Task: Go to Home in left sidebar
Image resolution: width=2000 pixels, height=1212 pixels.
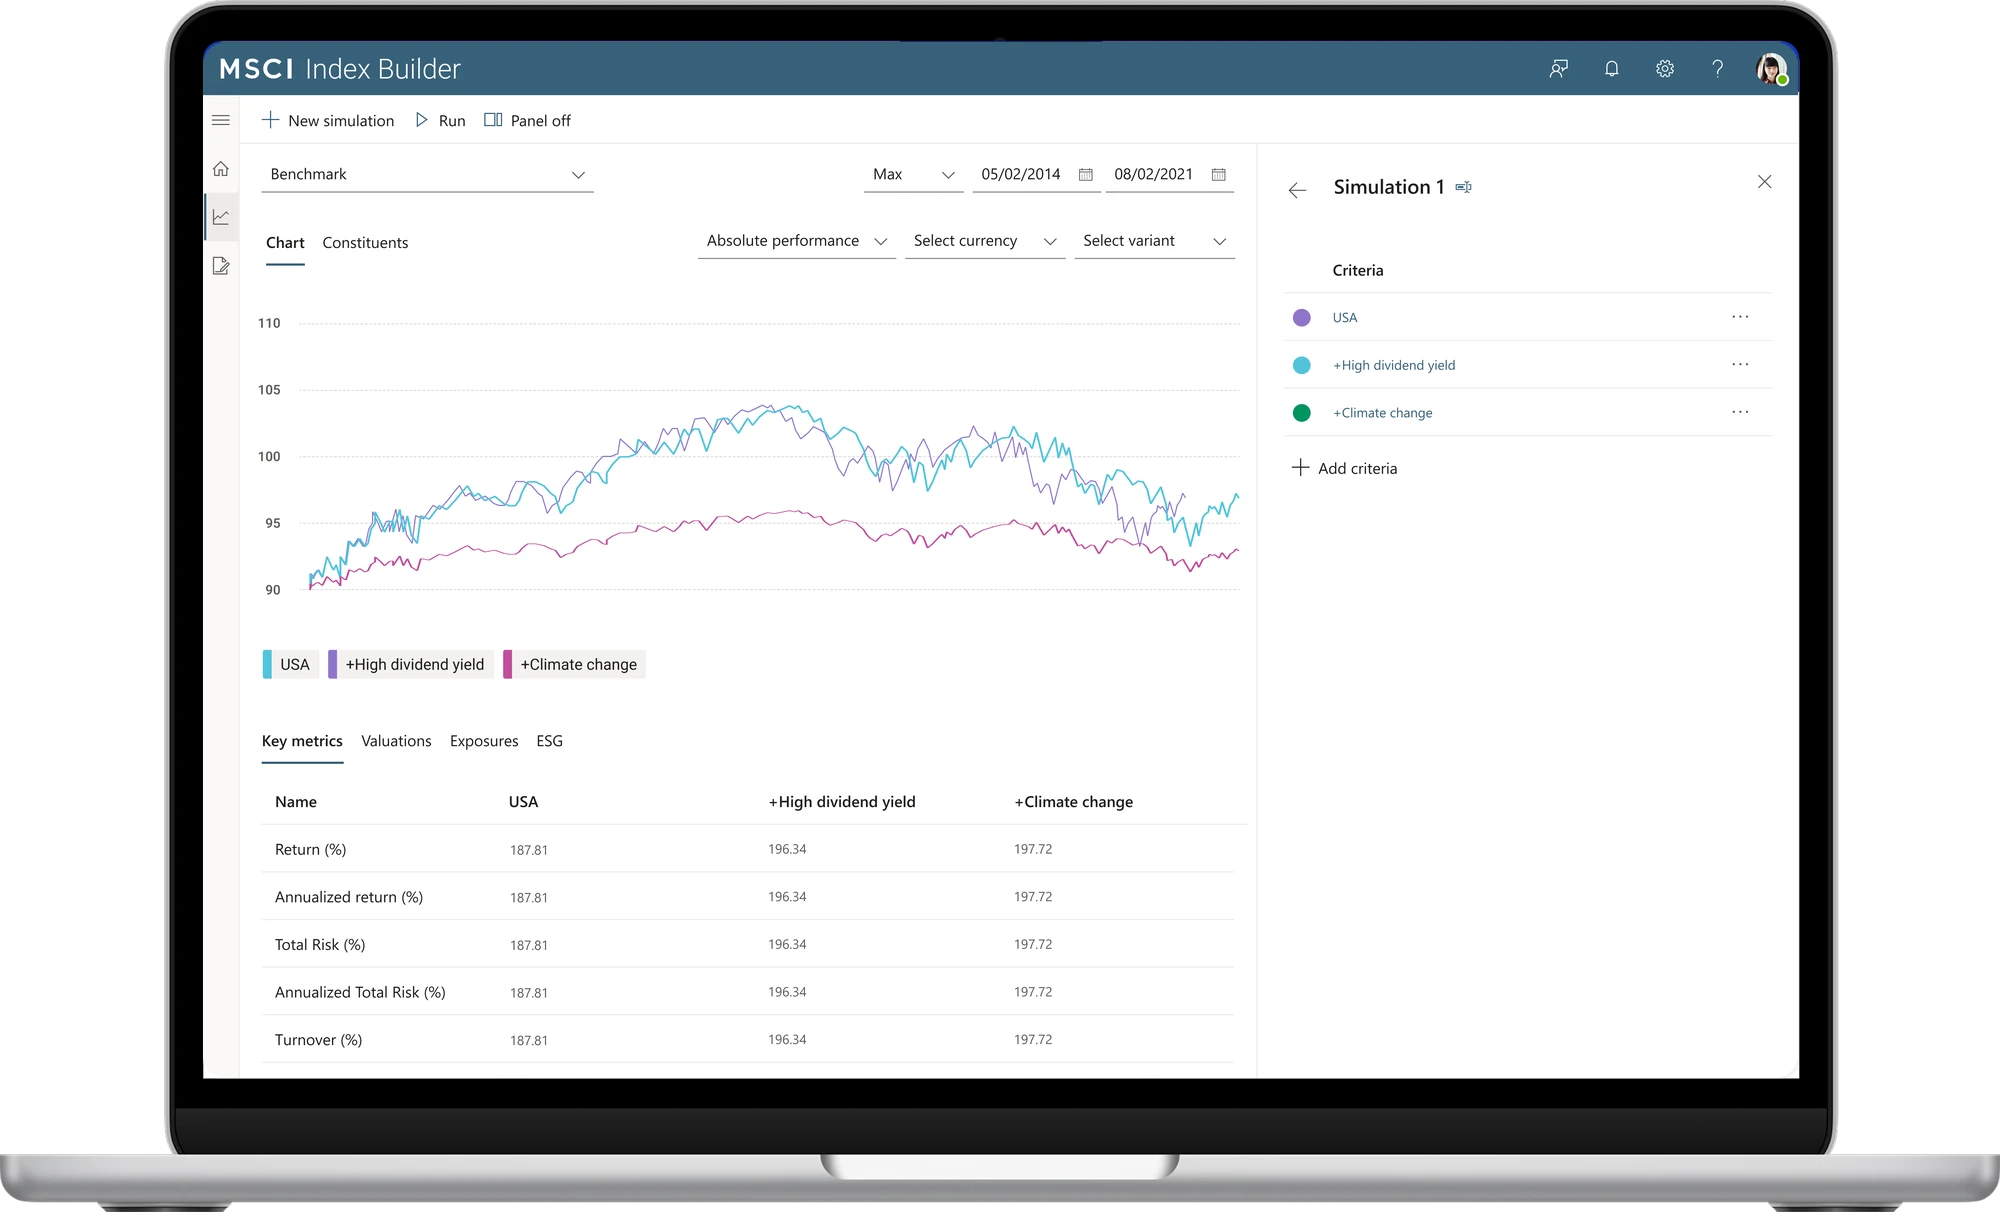Action: (221, 169)
